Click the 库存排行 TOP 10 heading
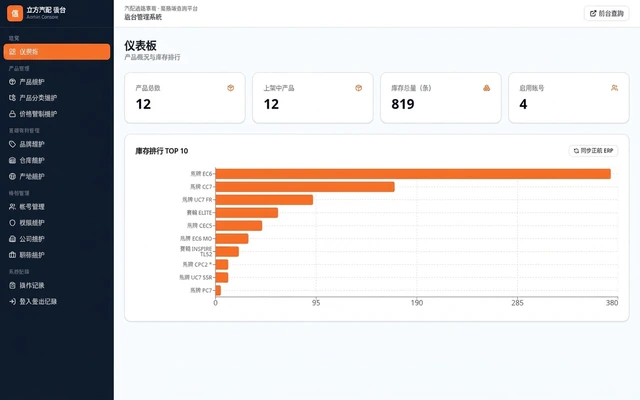640x400 pixels. [162, 151]
